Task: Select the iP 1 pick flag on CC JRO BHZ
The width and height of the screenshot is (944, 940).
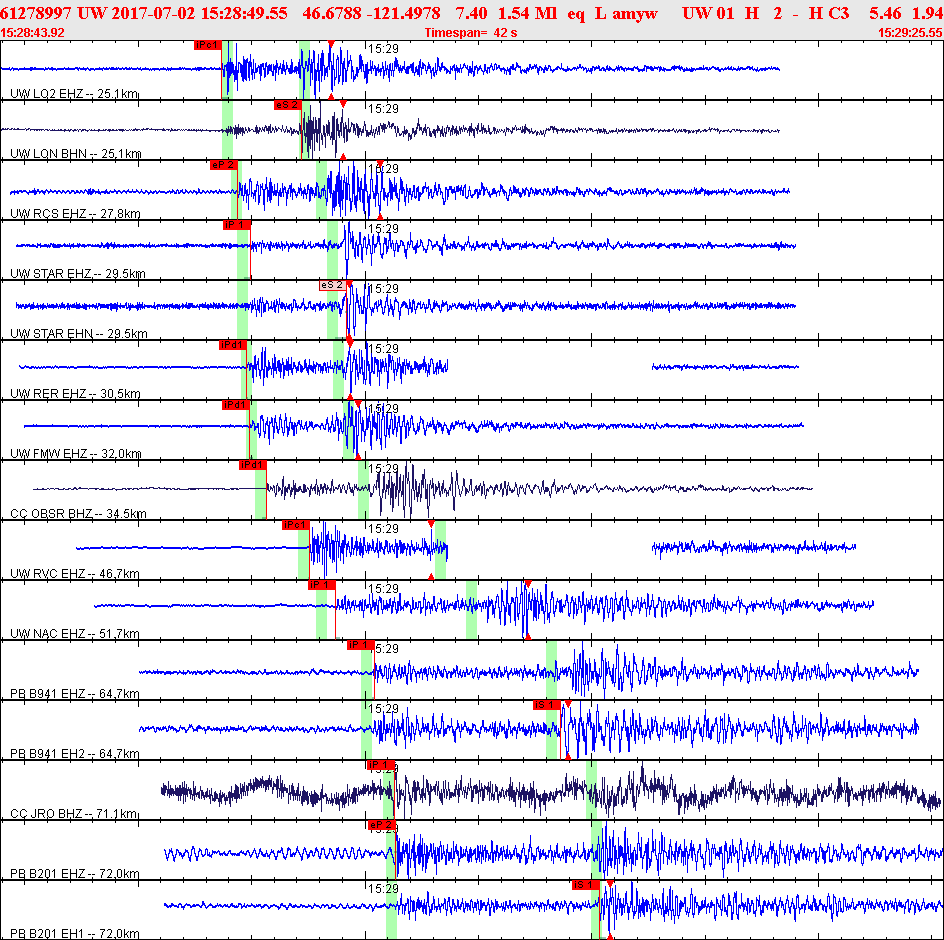Action: pyautogui.click(x=380, y=765)
